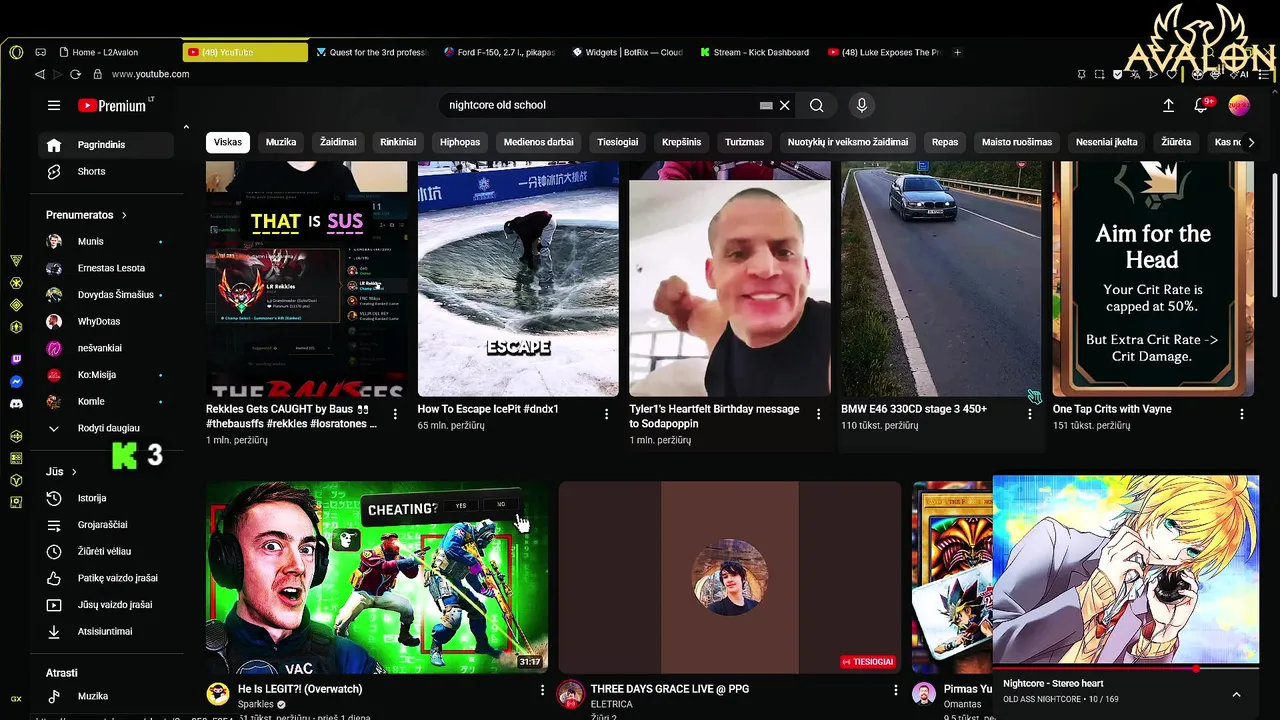Open Jūsų vaizdo įrašai page
This screenshot has width=1280, height=720.
[106, 605]
